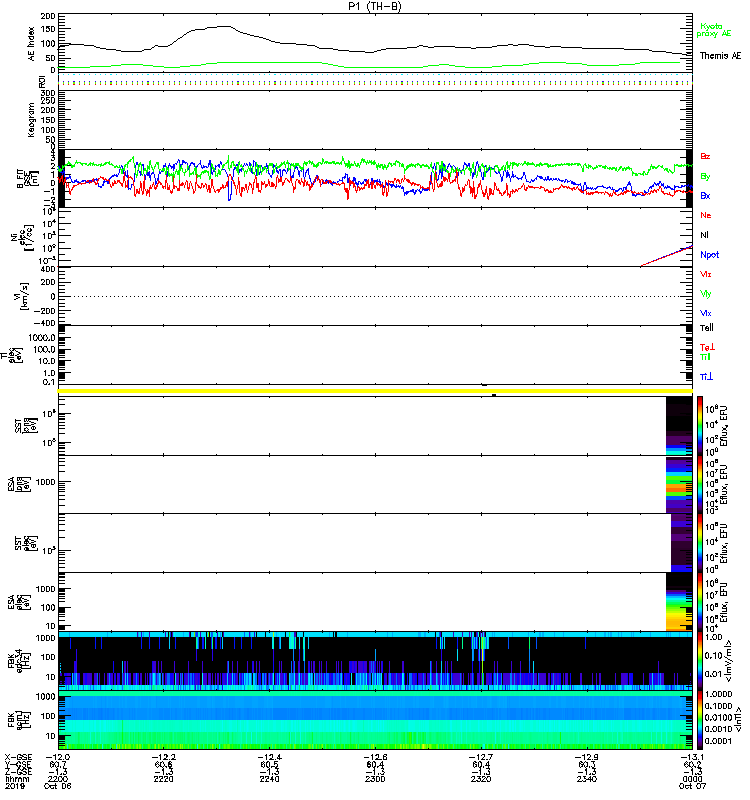
Task: Click the blue Bx legend entry
Action: pyautogui.click(x=706, y=196)
